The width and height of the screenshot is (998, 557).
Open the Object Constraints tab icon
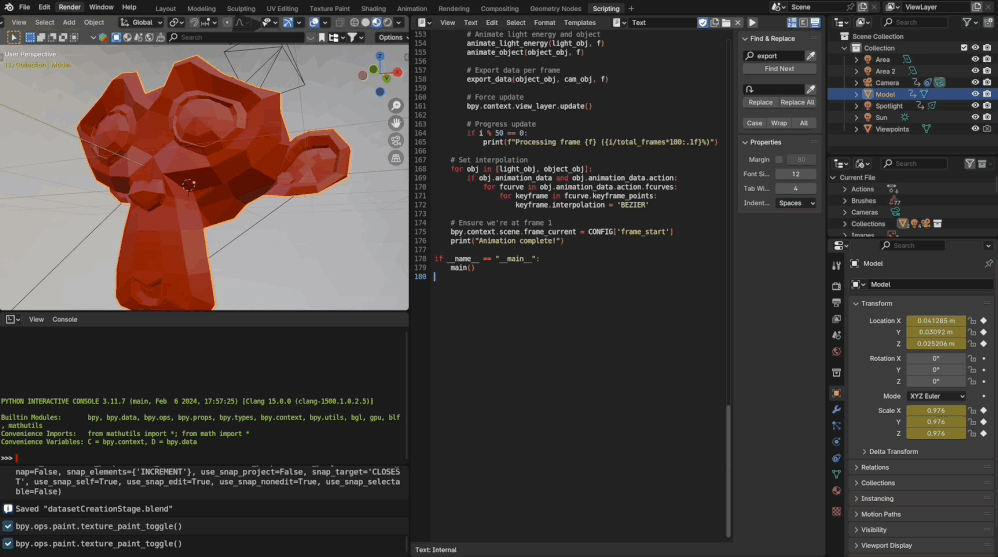836,458
